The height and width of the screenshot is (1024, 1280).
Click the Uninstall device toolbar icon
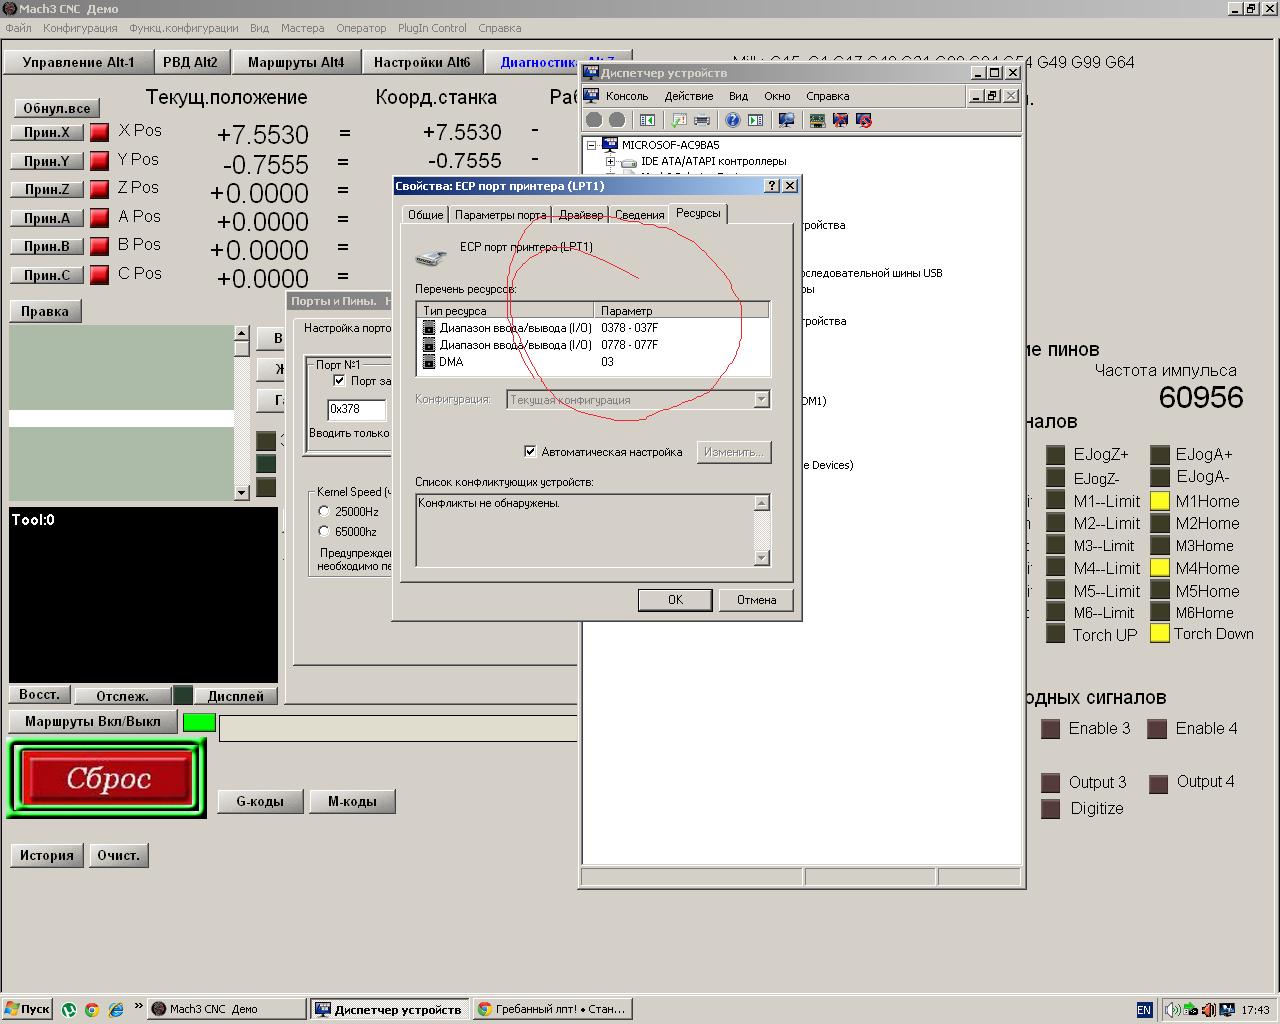point(840,120)
